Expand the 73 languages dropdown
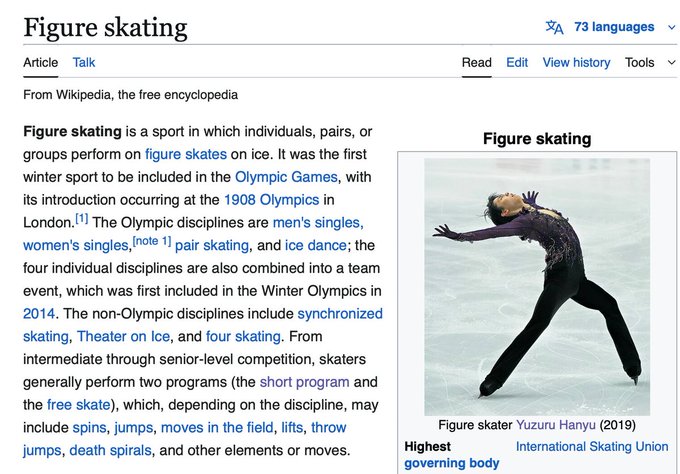The image size is (680, 474). [613, 27]
